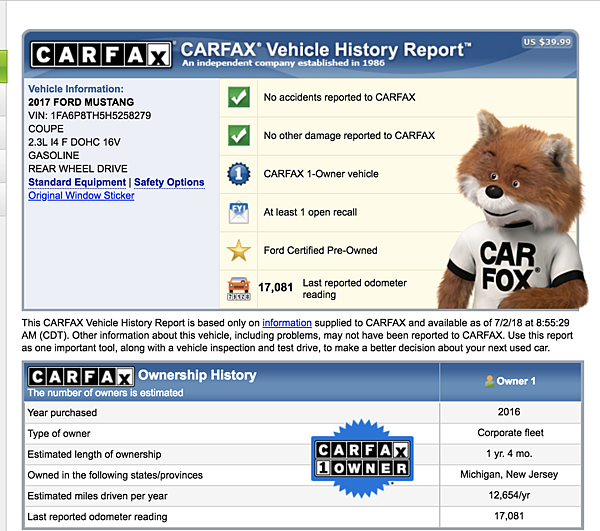Screen dimensions: 600x531
Task: Click the 'Type of owner' row label
Action: (59, 433)
